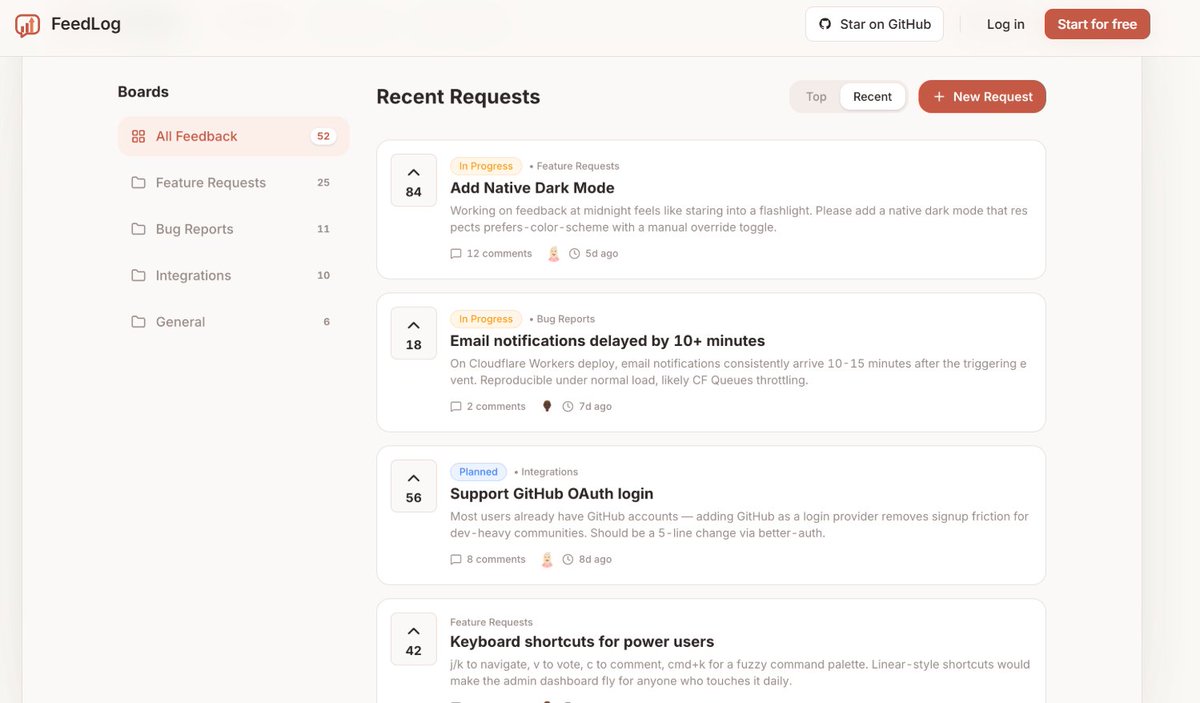Image resolution: width=1200 pixels, height=703 pixels.
Task: Click the Dark Mode request description
Action: coord(739,219)
